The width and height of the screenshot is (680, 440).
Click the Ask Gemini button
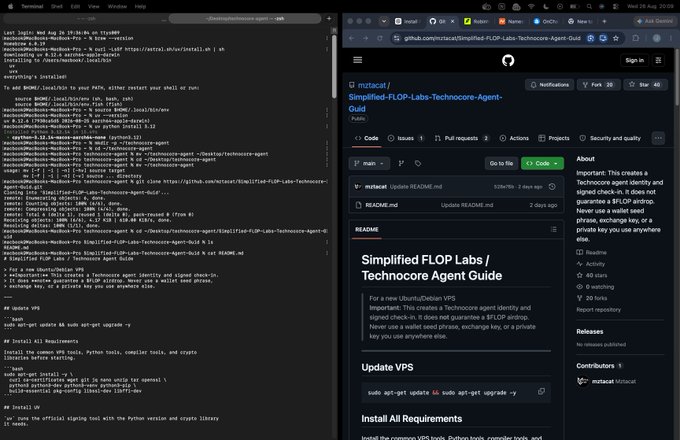pos(654,21)
